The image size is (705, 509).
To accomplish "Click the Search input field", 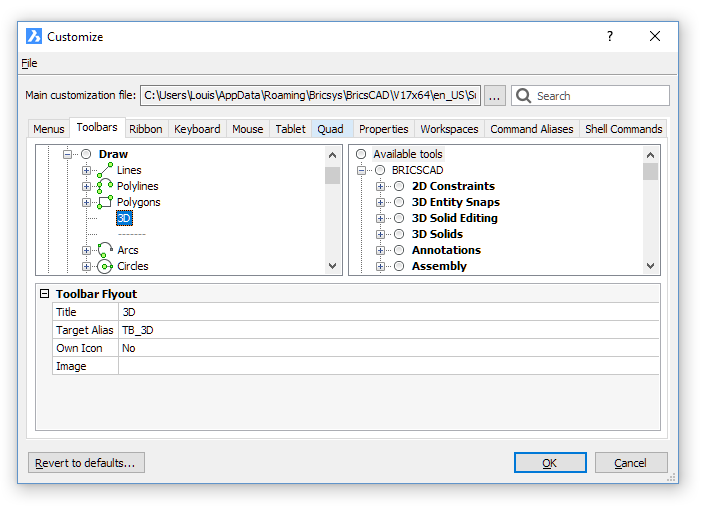I will click(590, 96).
